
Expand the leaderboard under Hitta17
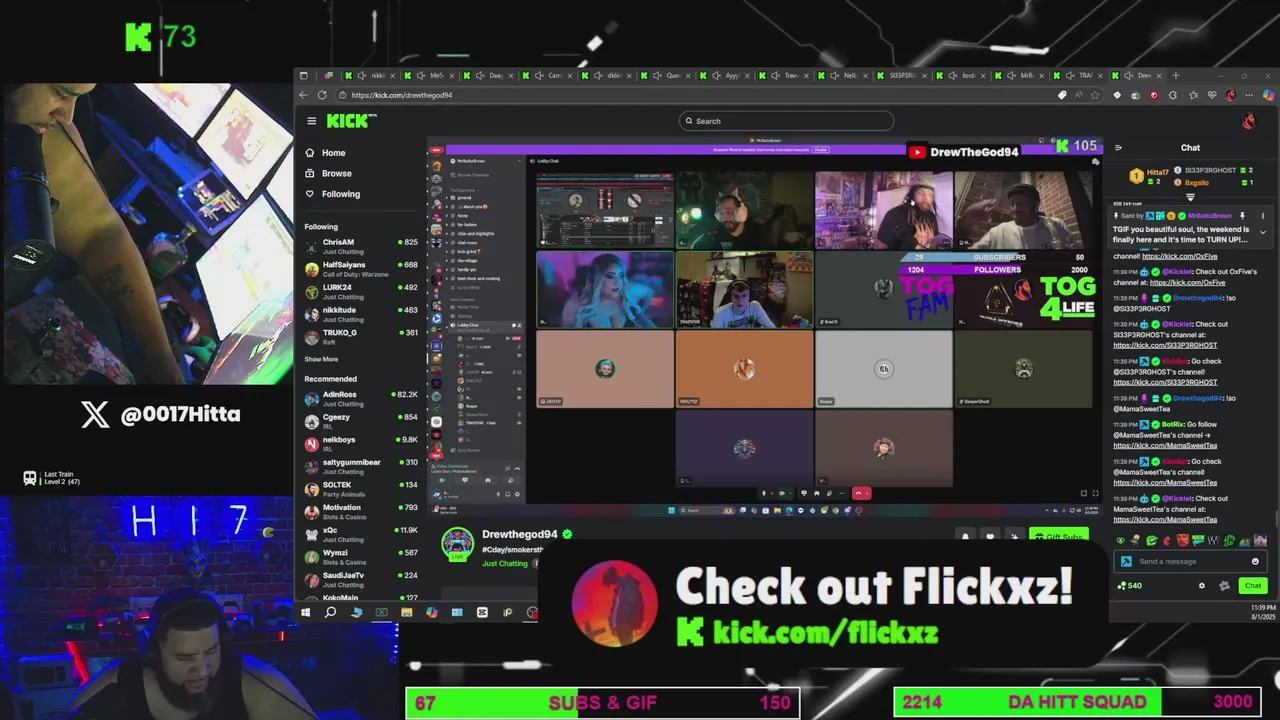[1190, 197]
